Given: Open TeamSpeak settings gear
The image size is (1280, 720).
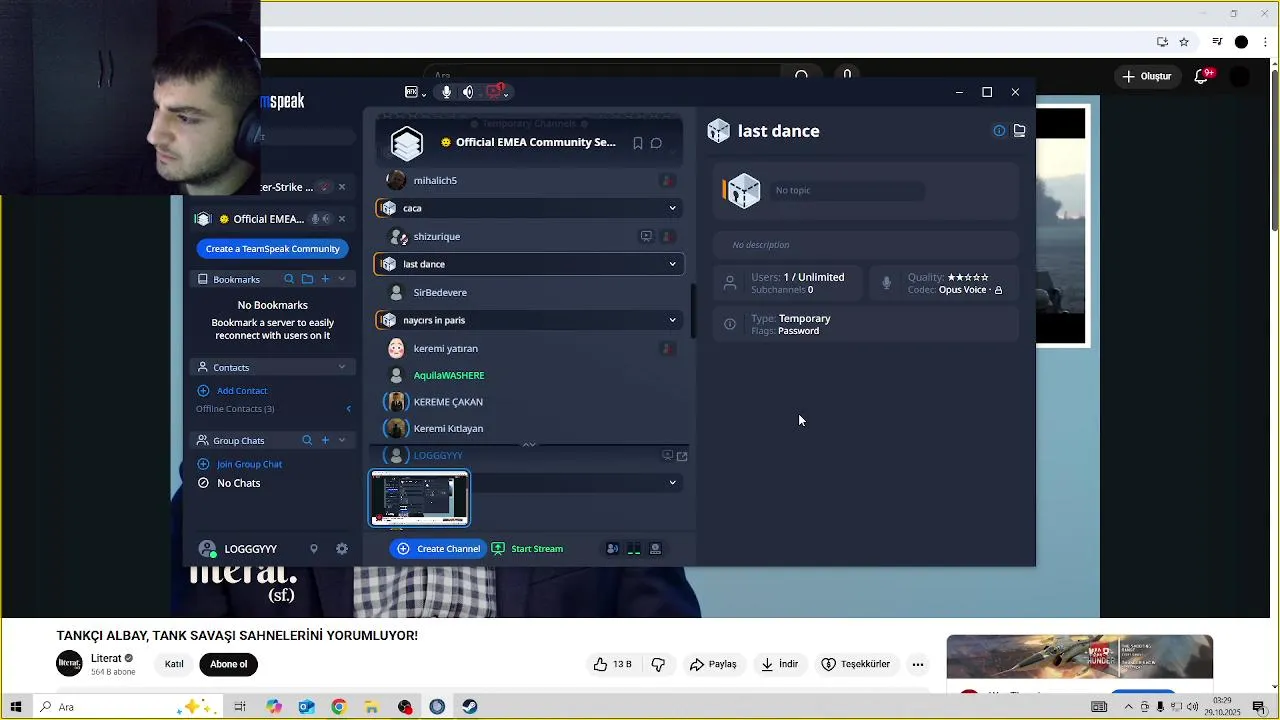Looking at the screenshot, I should pyautogui.click(x=342, y=549).
